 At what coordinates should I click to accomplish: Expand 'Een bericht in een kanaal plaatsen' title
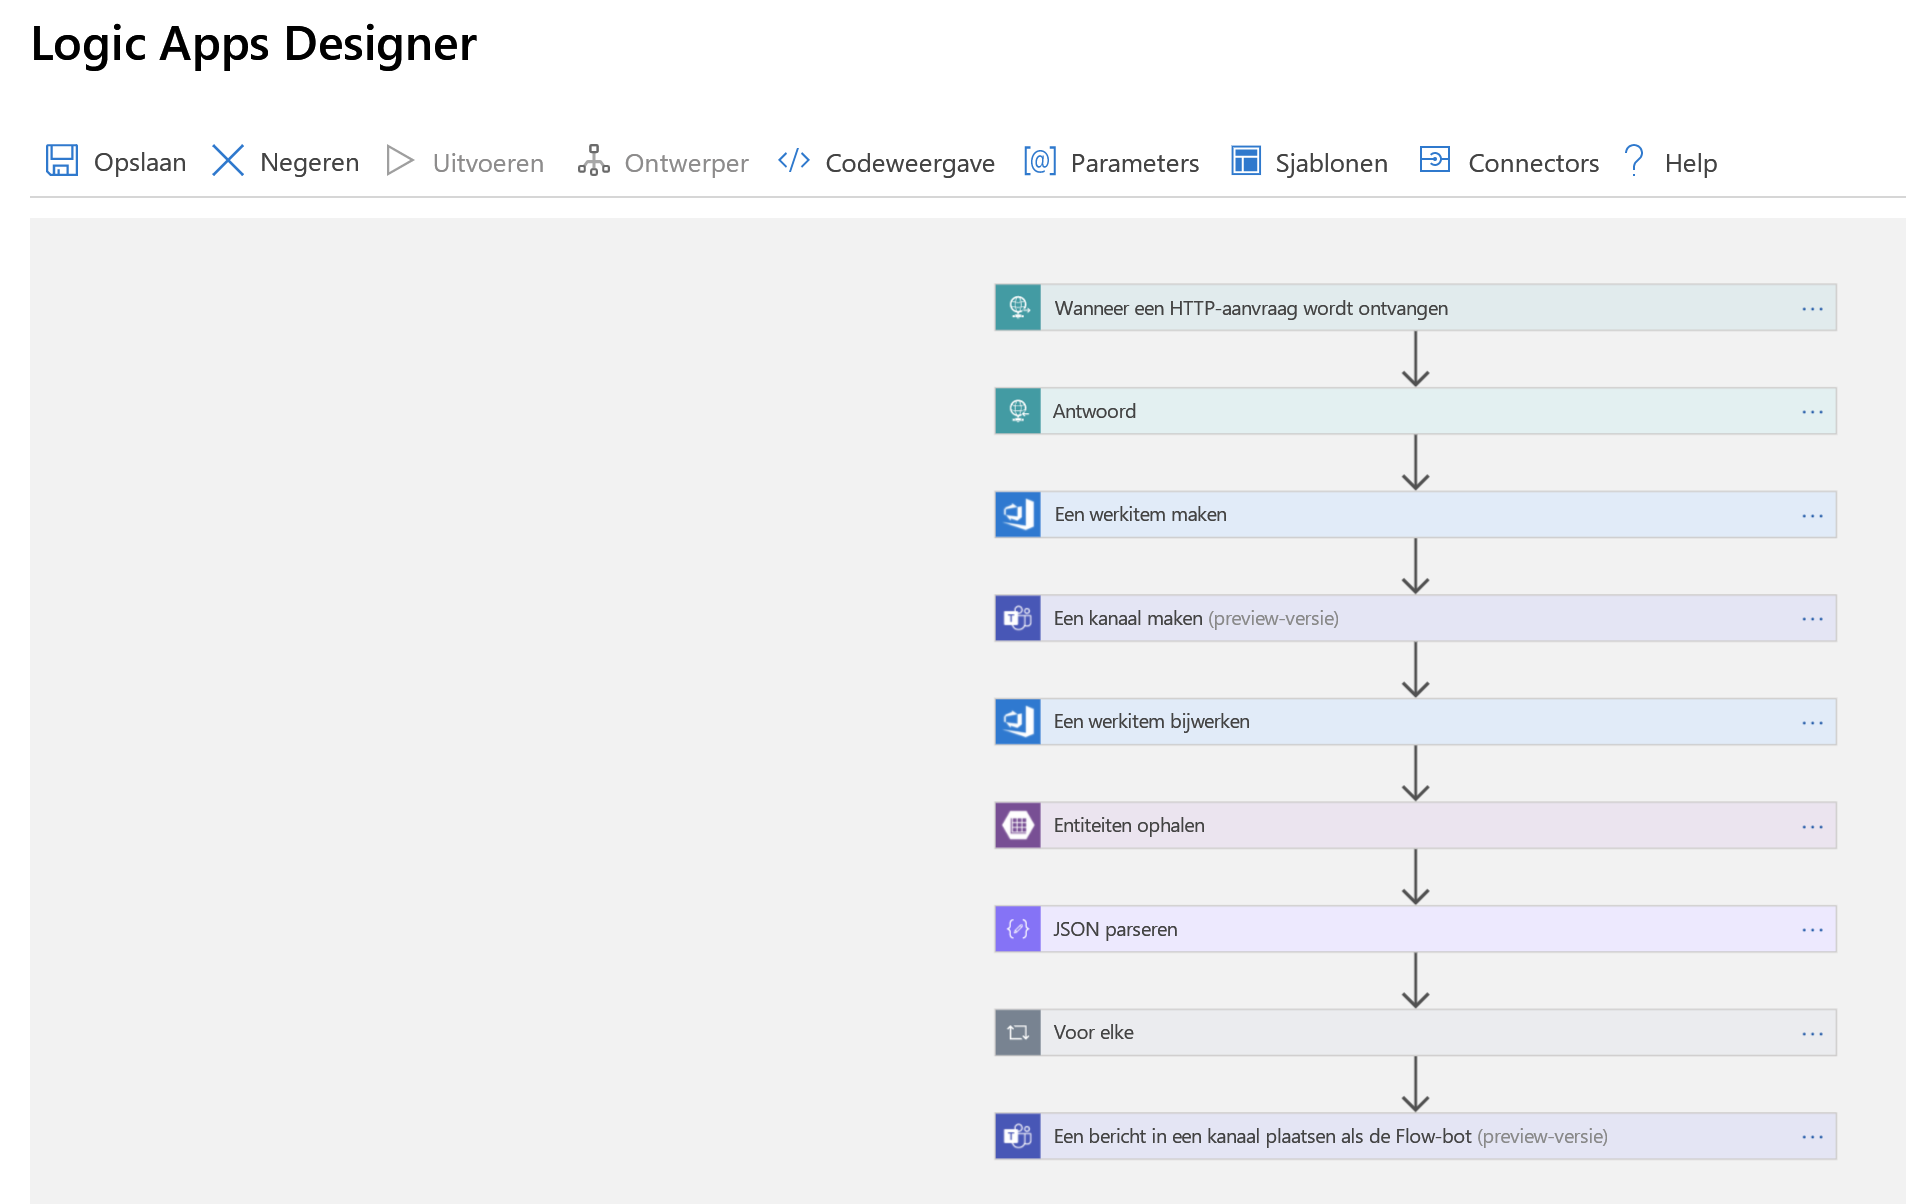tap(1330, 1136)
